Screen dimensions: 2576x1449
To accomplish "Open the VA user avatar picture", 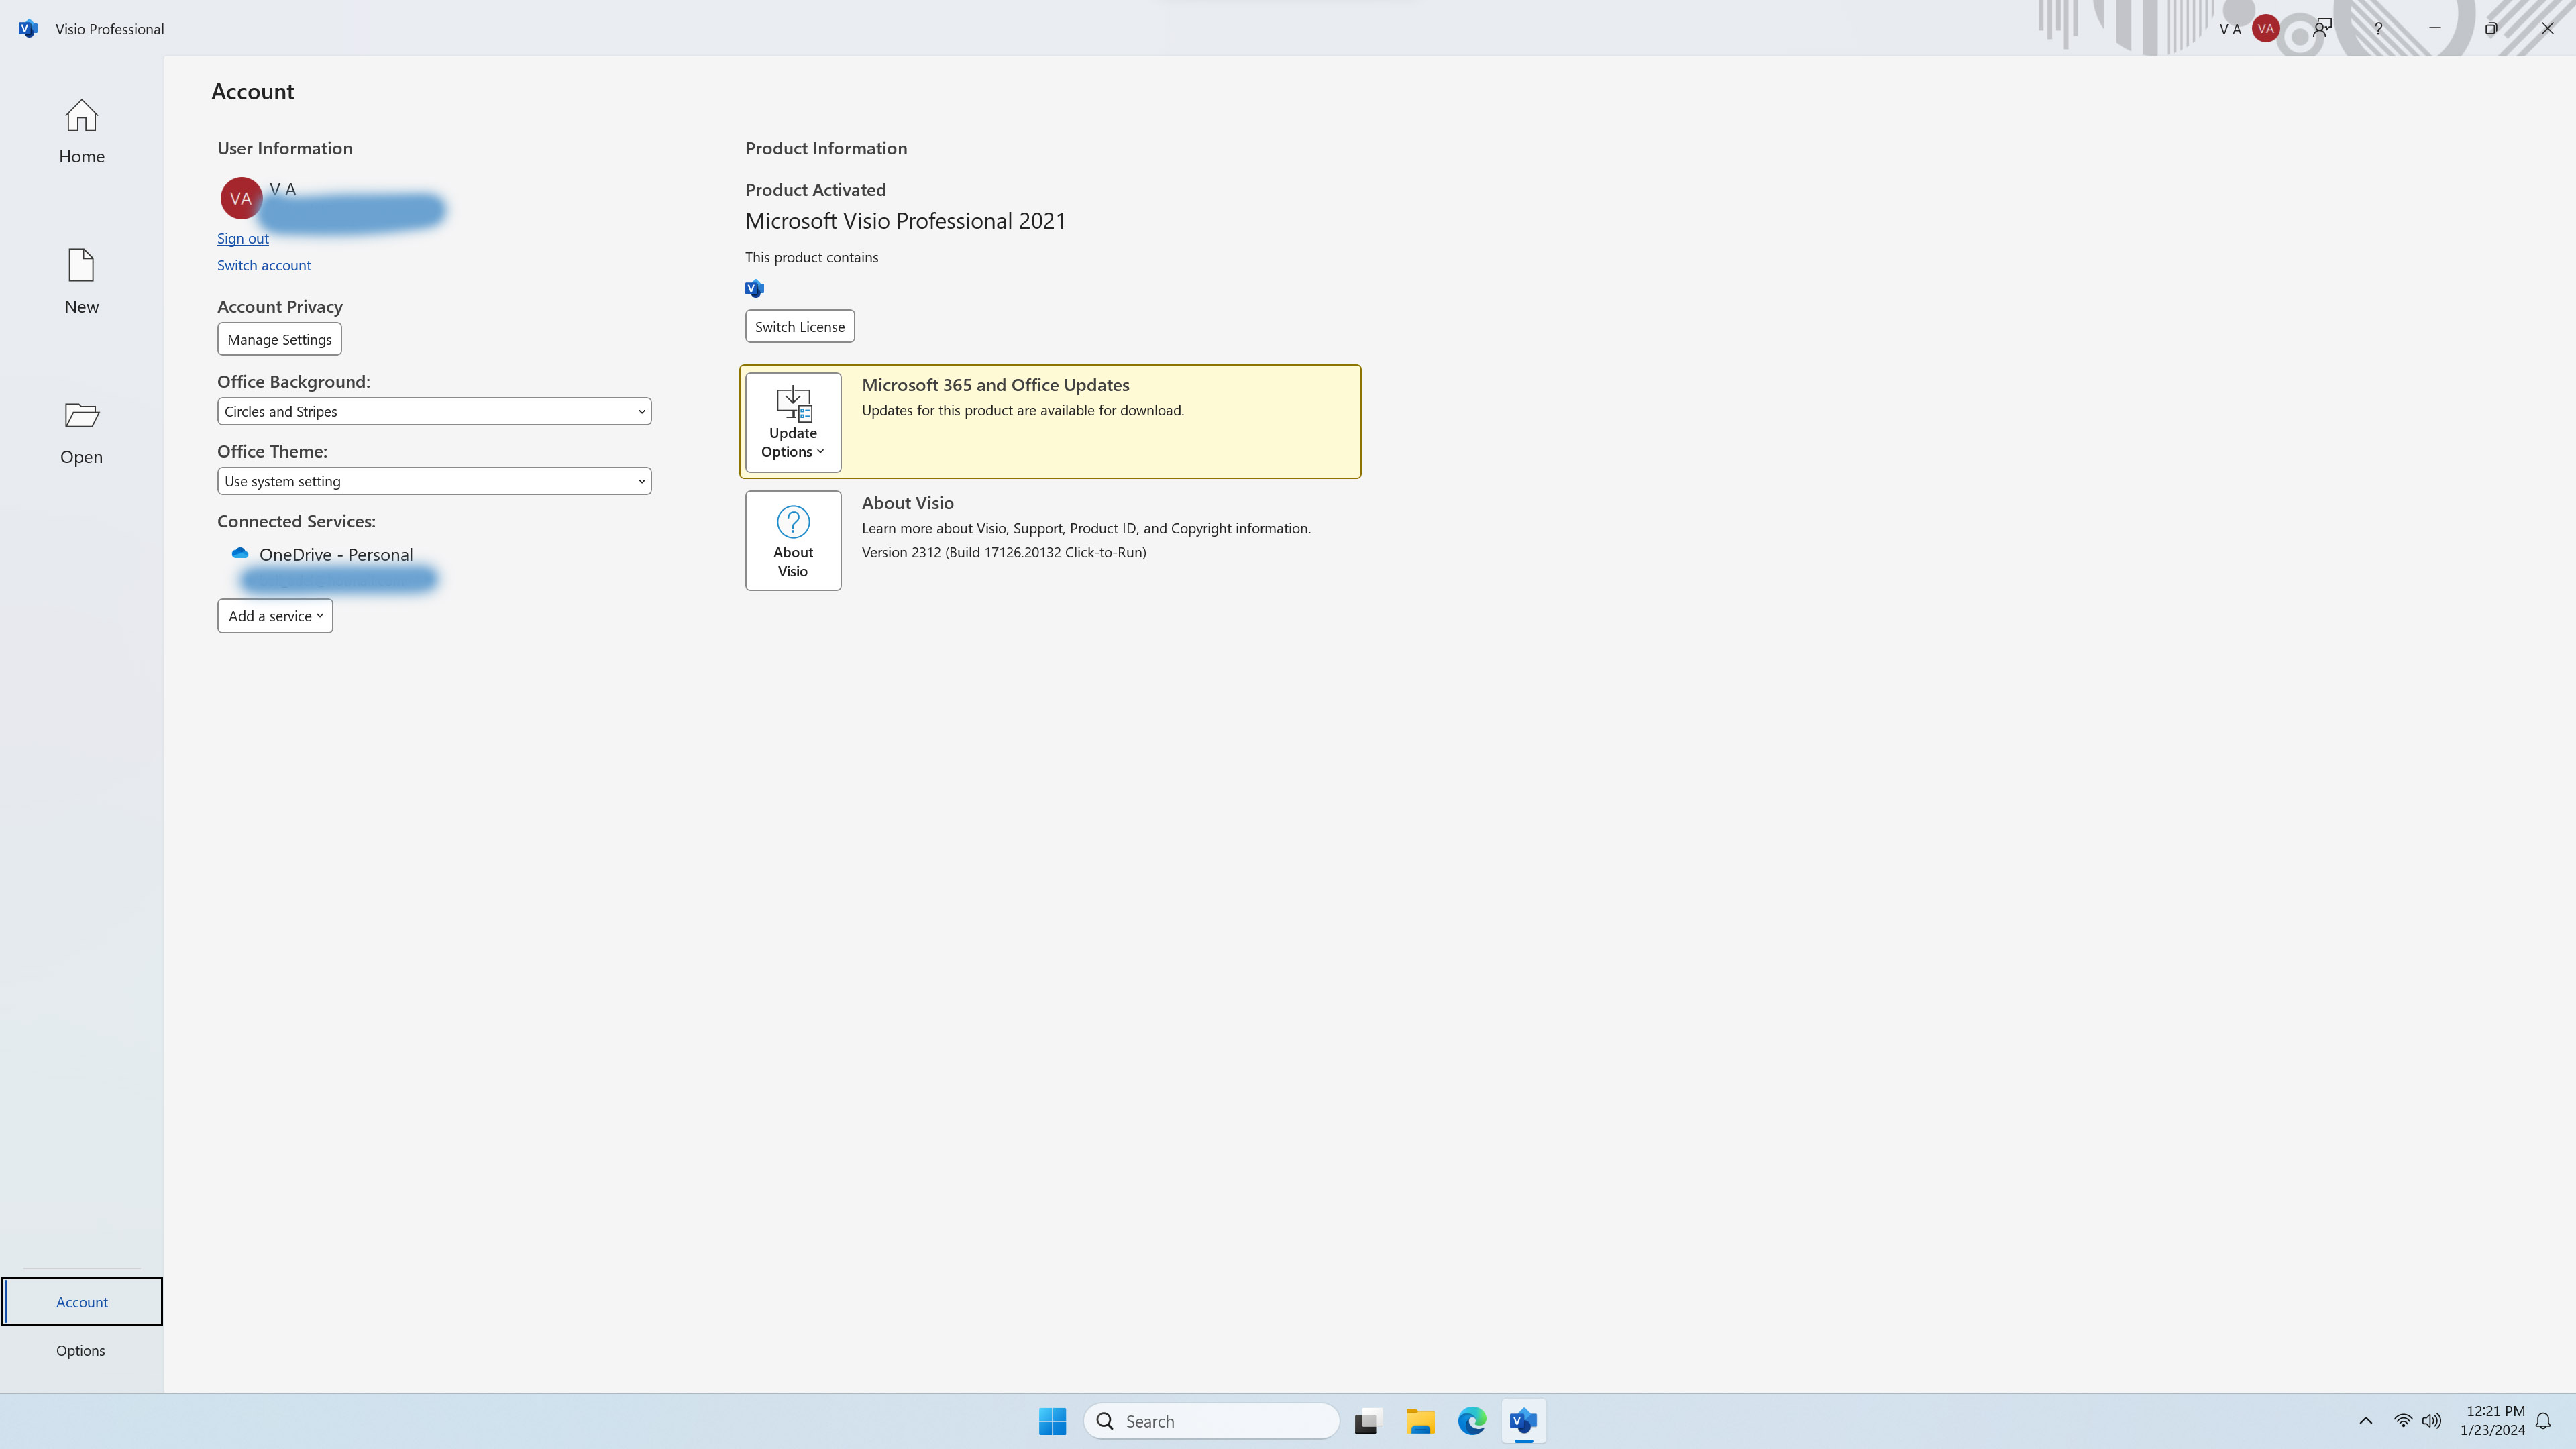I will click(x=240, y=198).
